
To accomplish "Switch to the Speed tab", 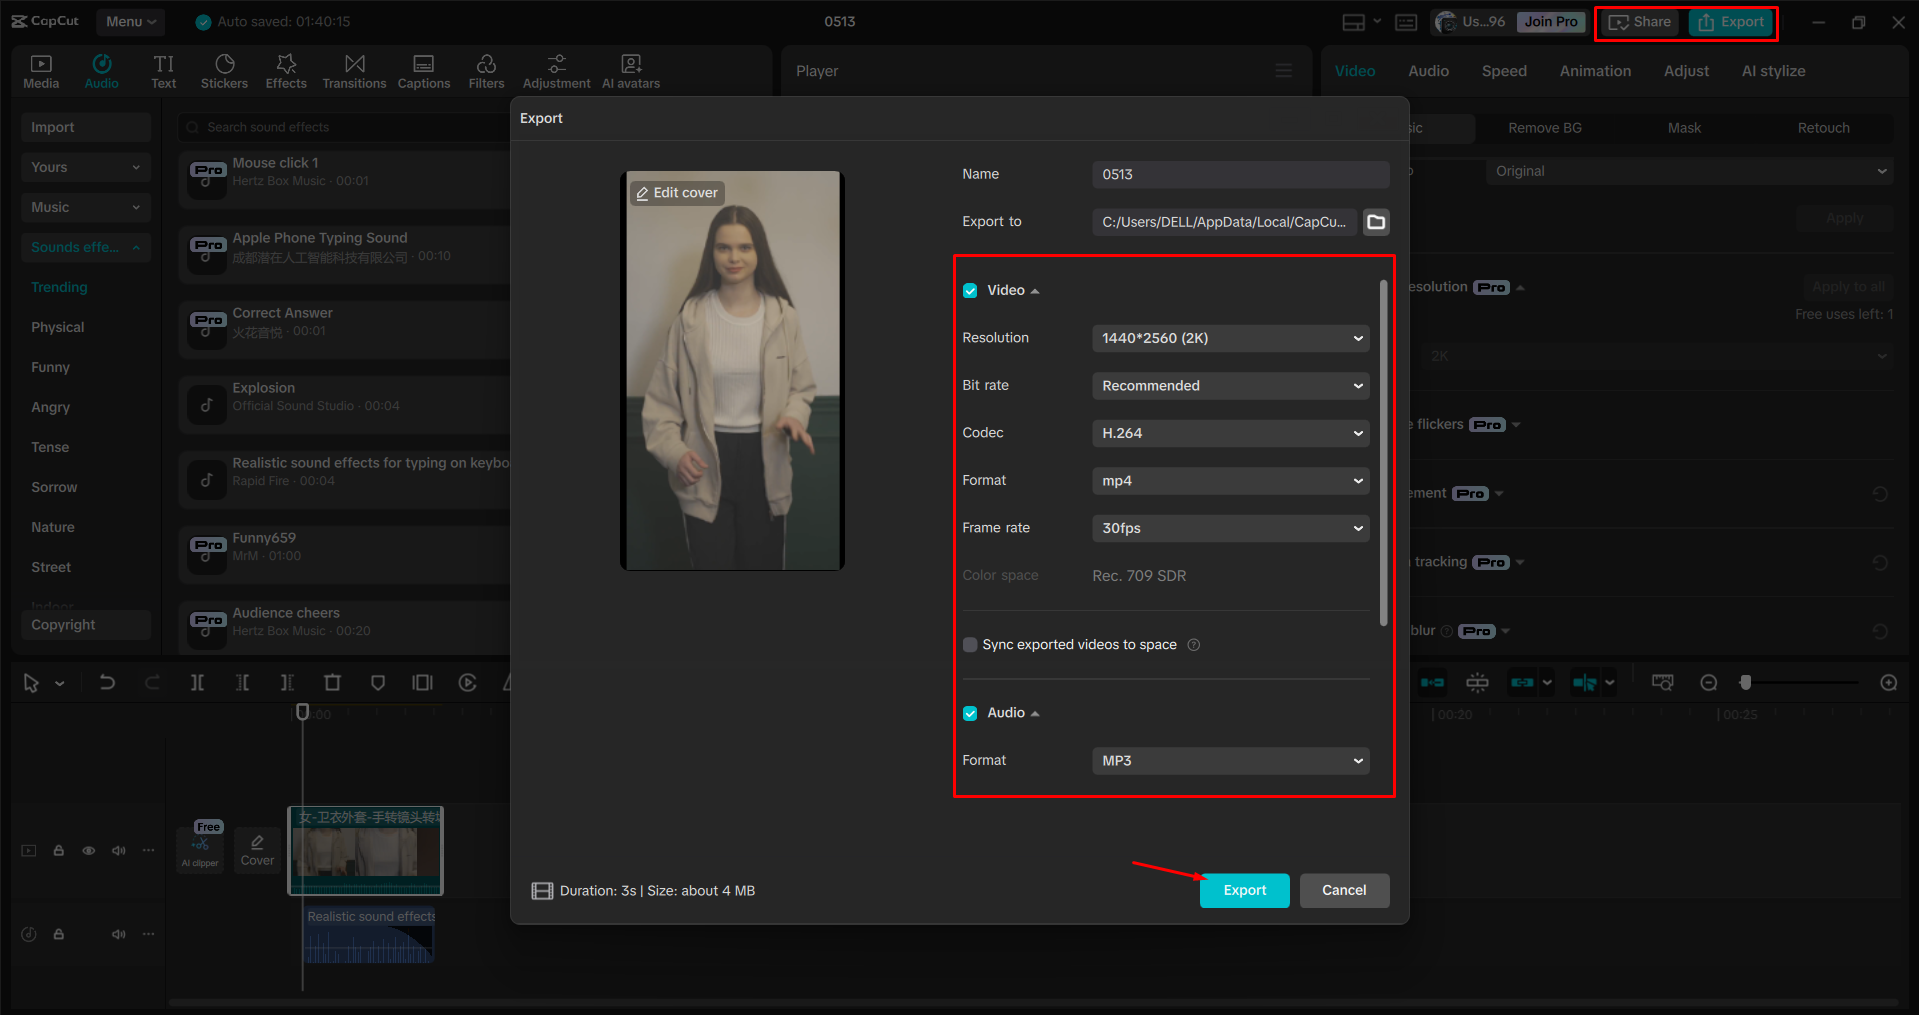I will point(1503,70).
